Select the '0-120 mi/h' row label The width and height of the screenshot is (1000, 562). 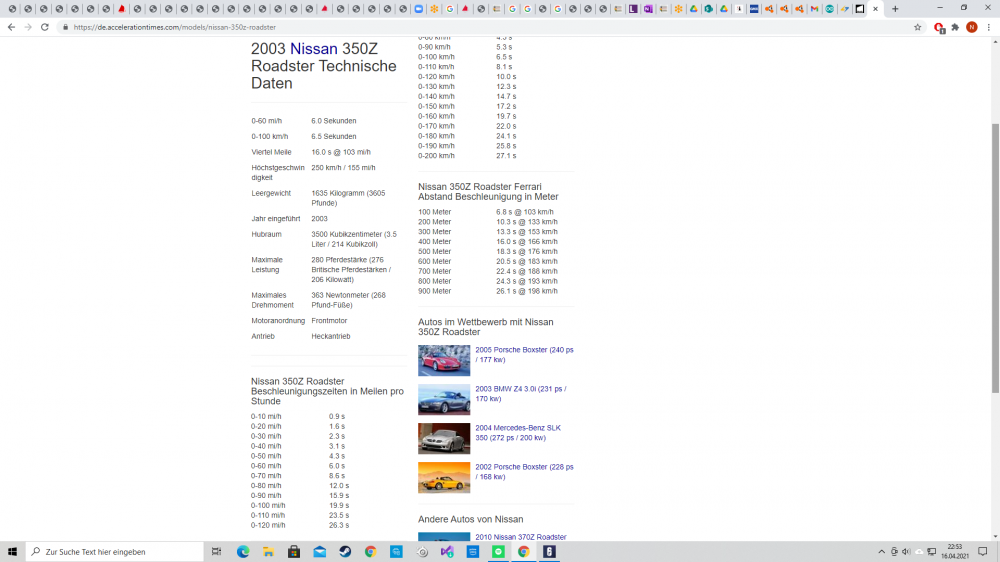pyautogui.click(x=268, y=525)
